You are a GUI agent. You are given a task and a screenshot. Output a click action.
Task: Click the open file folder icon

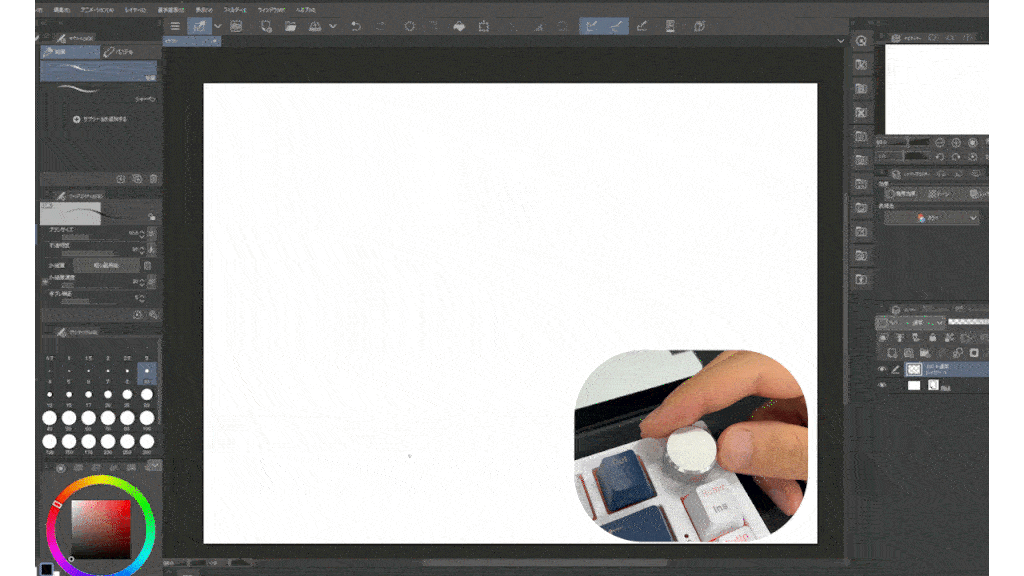[x=291, y=26]
